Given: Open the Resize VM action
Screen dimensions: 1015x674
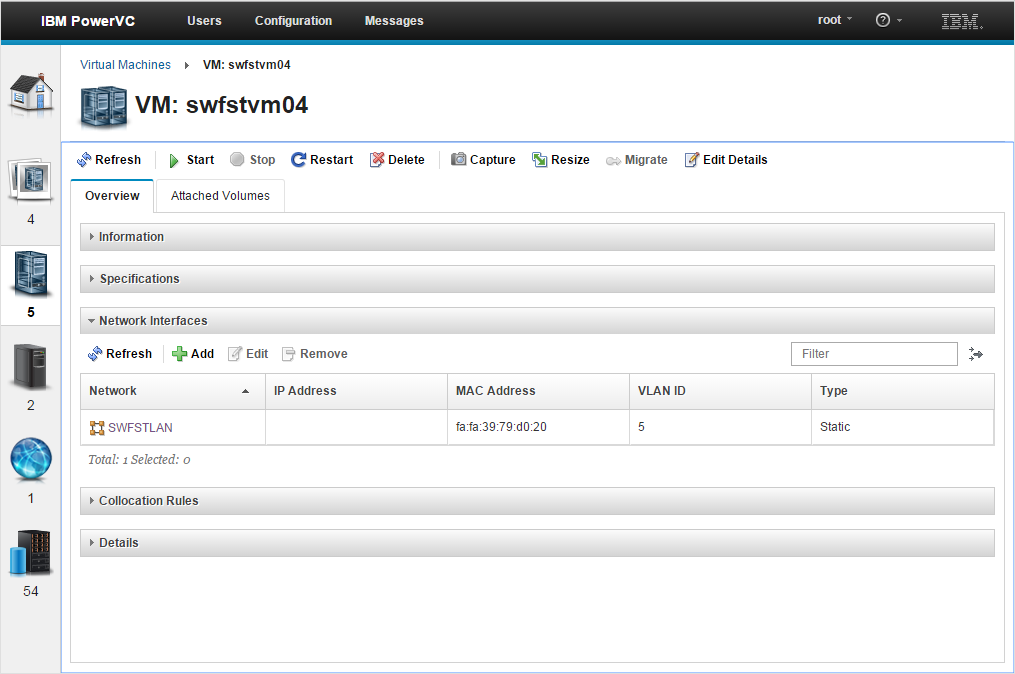Looking at the screenshot, I should click(561, 160).
